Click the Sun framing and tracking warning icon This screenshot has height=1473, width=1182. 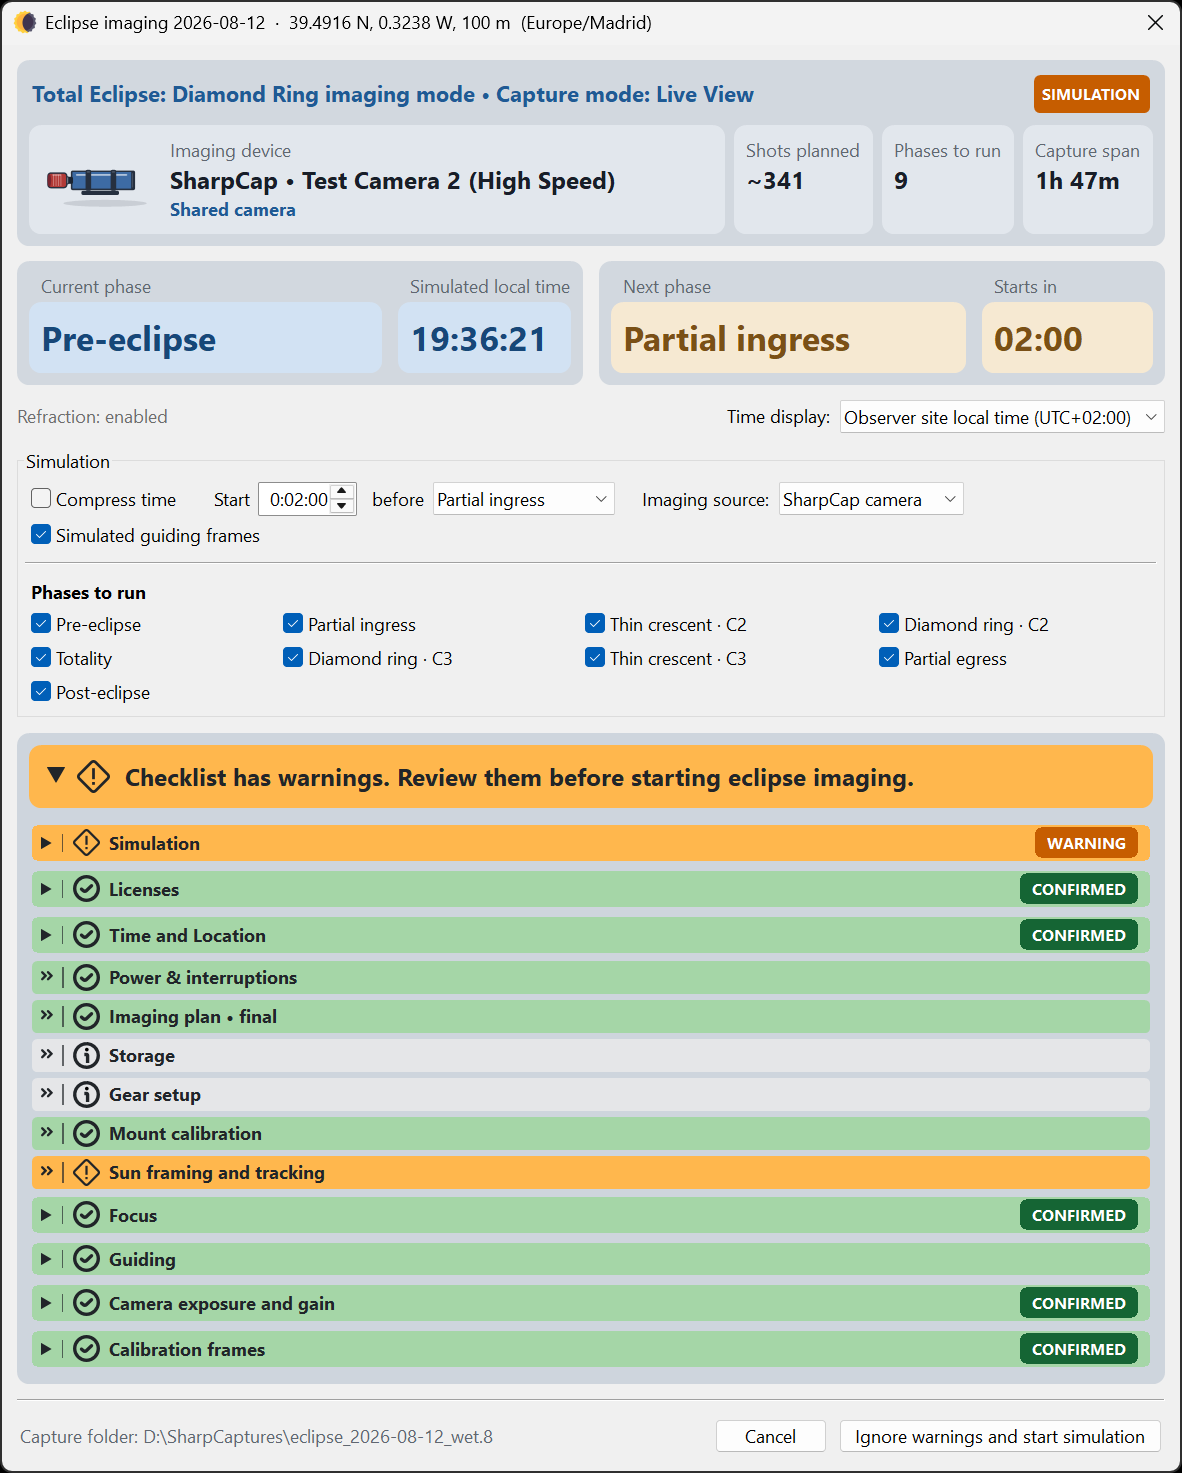pos(87,1172)
